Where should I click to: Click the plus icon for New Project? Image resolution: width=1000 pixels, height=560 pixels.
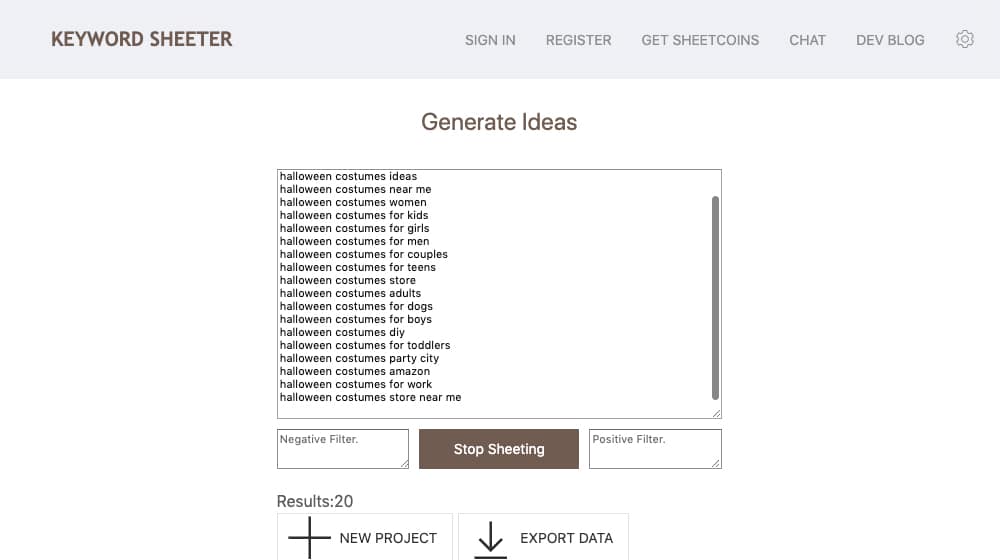309,538
